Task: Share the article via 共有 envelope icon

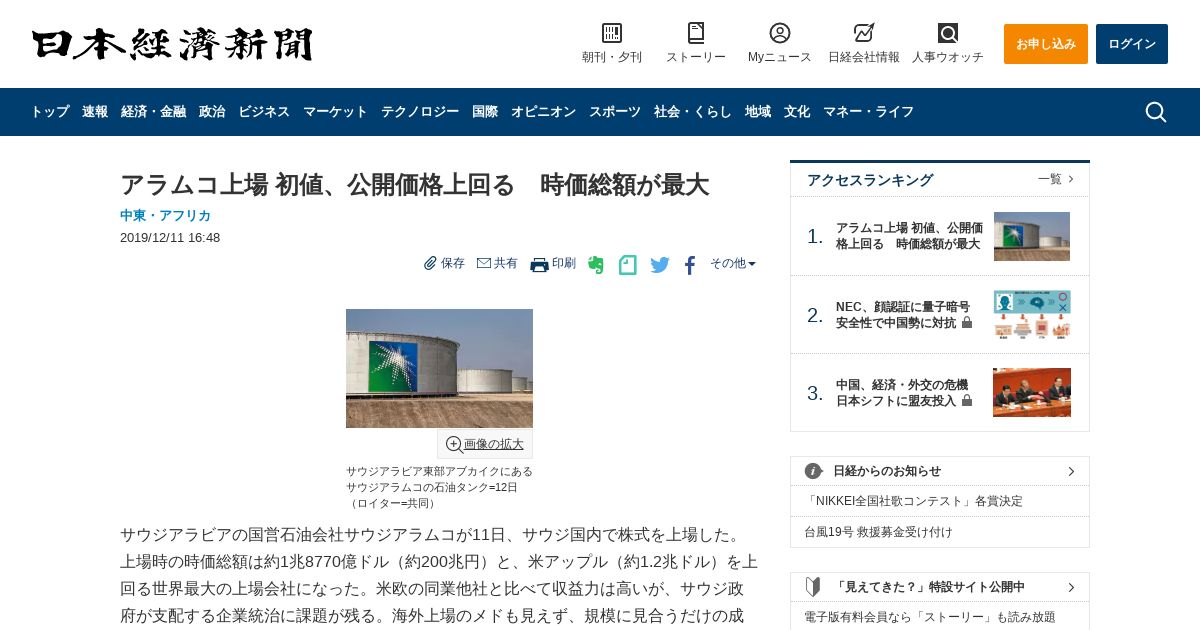Action: coord(484,263)
